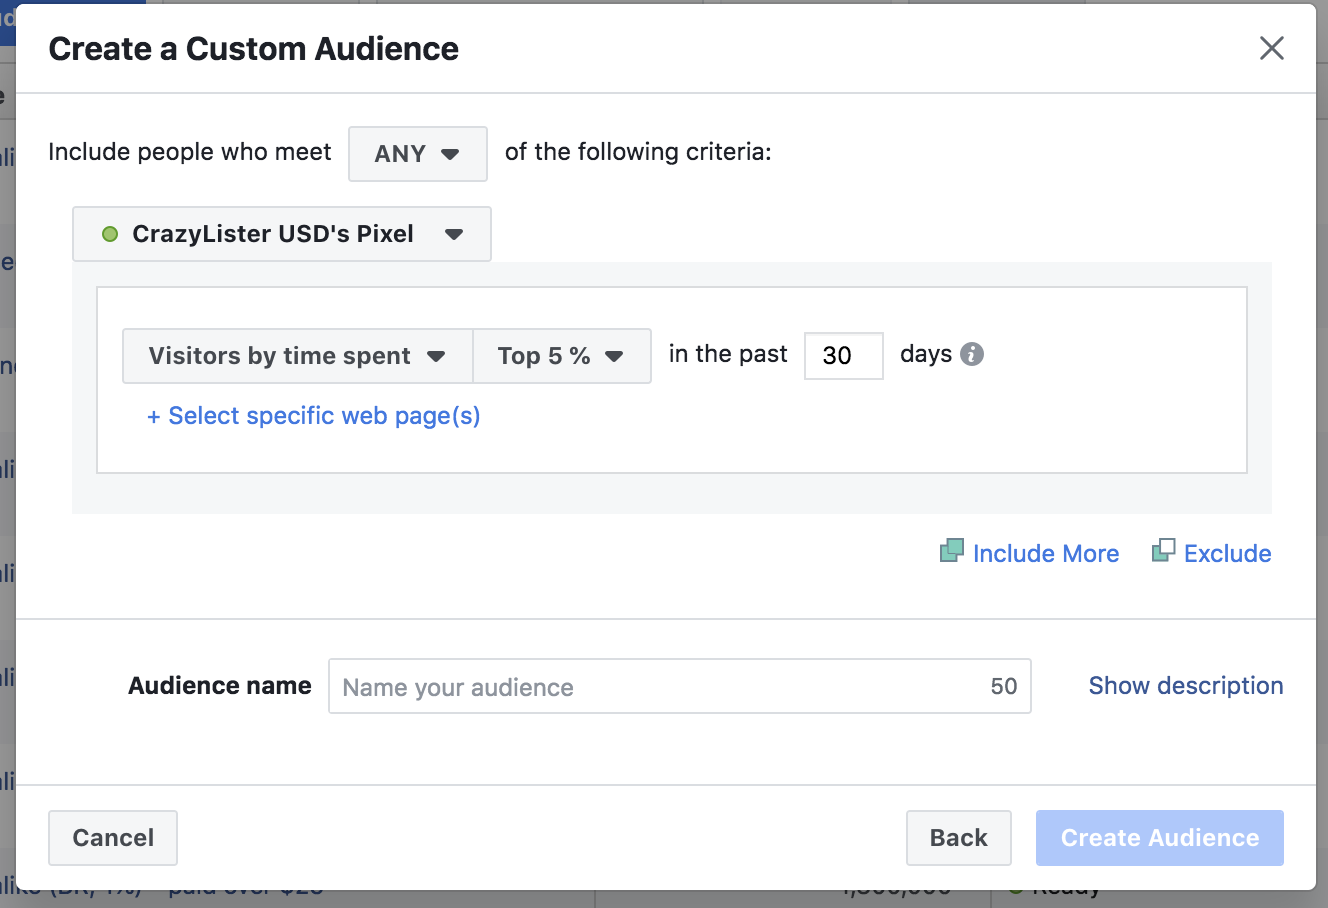Click the Include More overlapping squares icon

pos(952,551)
